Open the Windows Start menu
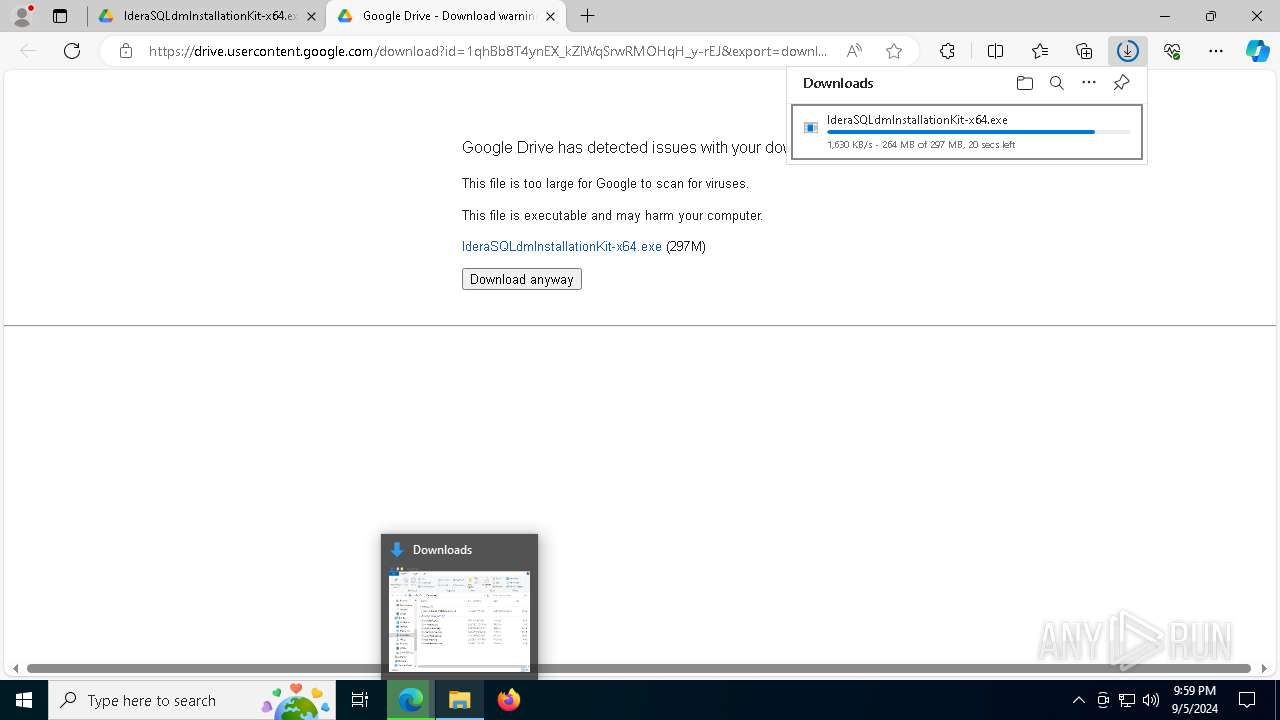1280x720 pixels. (x=24, y=700)
